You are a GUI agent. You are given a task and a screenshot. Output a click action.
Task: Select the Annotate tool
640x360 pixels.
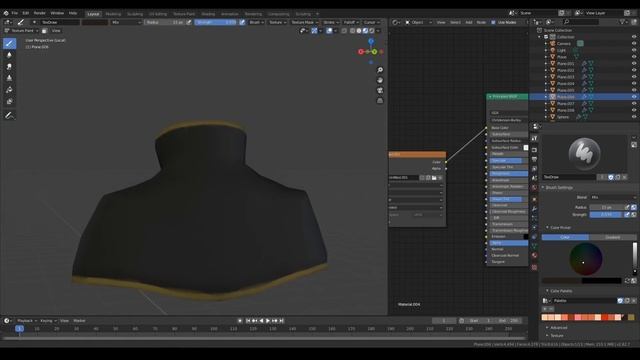[9, 116]
